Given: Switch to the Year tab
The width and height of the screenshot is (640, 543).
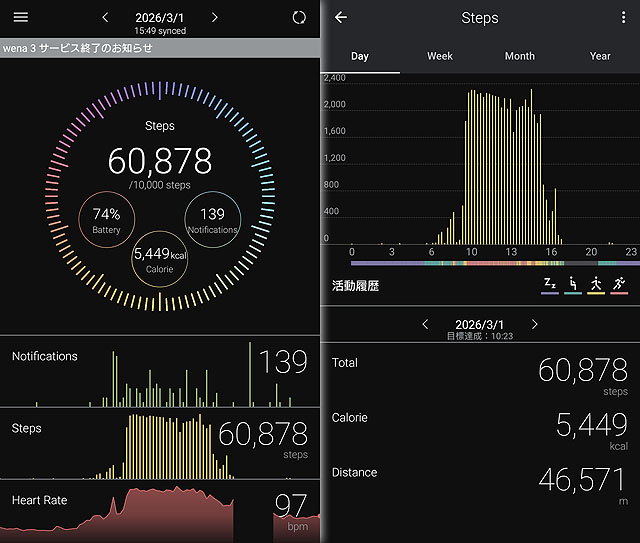Looking at the screenshot, I should (600, 56).
